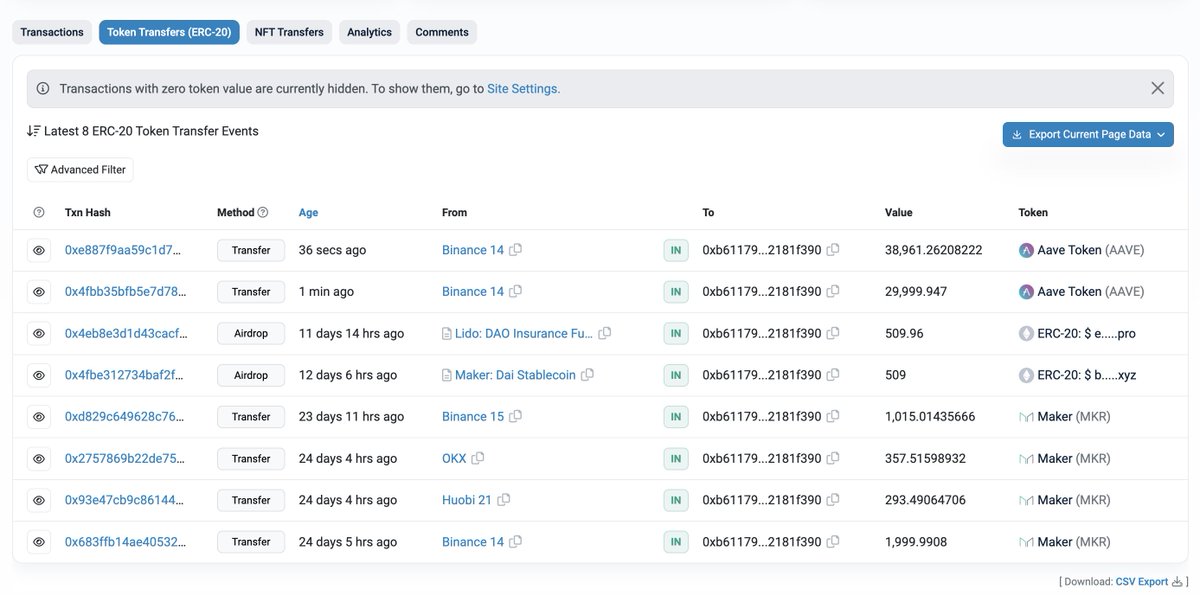
Task: Copy the Huobi 21 address
Action: pos(504,500)
